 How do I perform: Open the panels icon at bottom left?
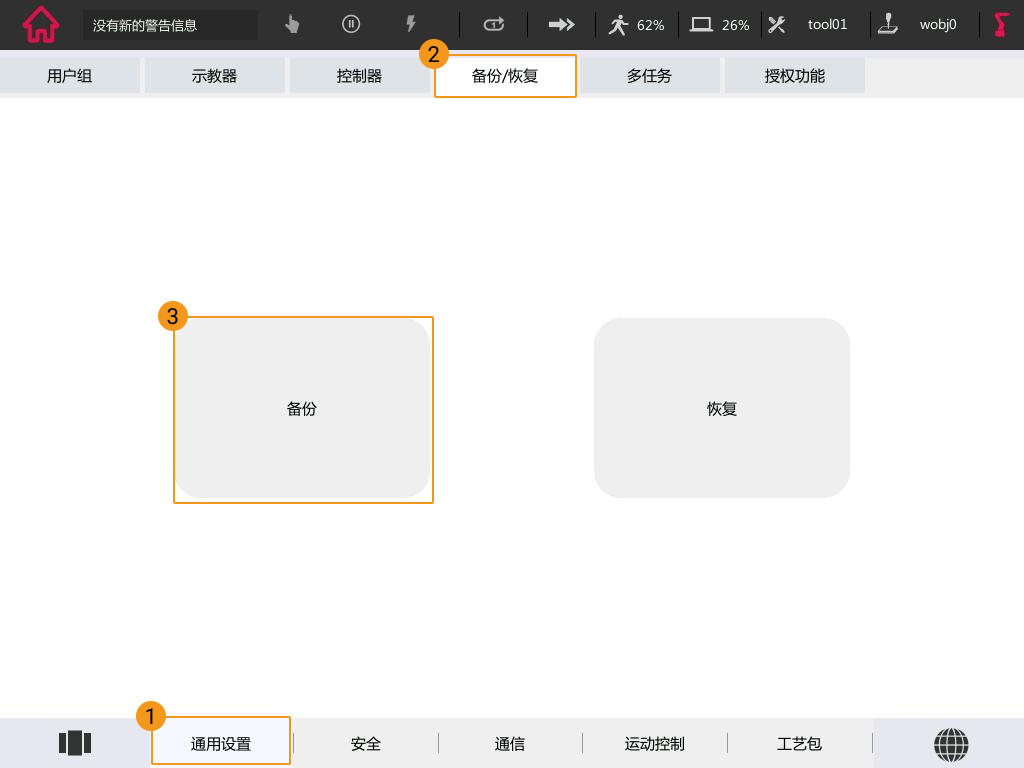(x=75, y=743)
